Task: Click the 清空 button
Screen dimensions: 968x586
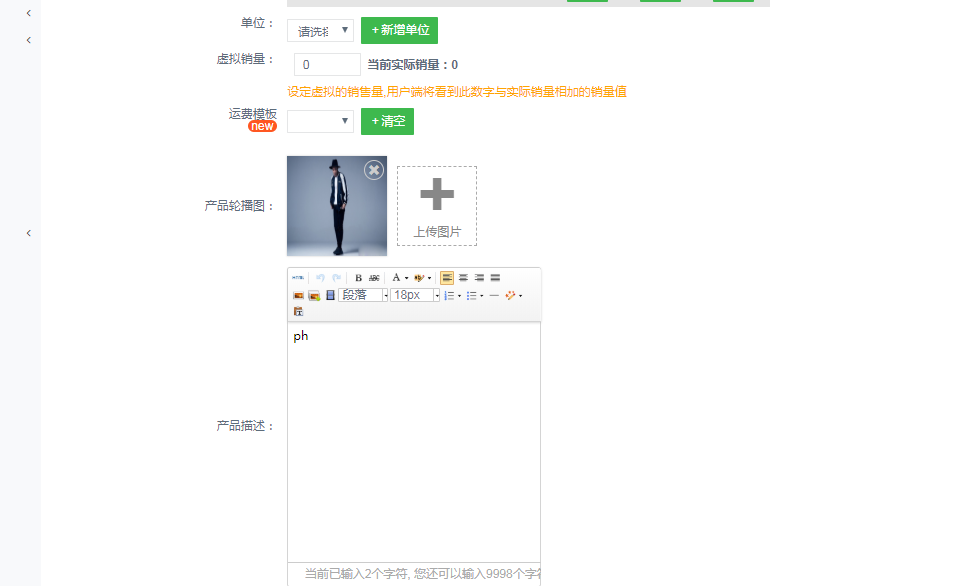Action: 387,121
